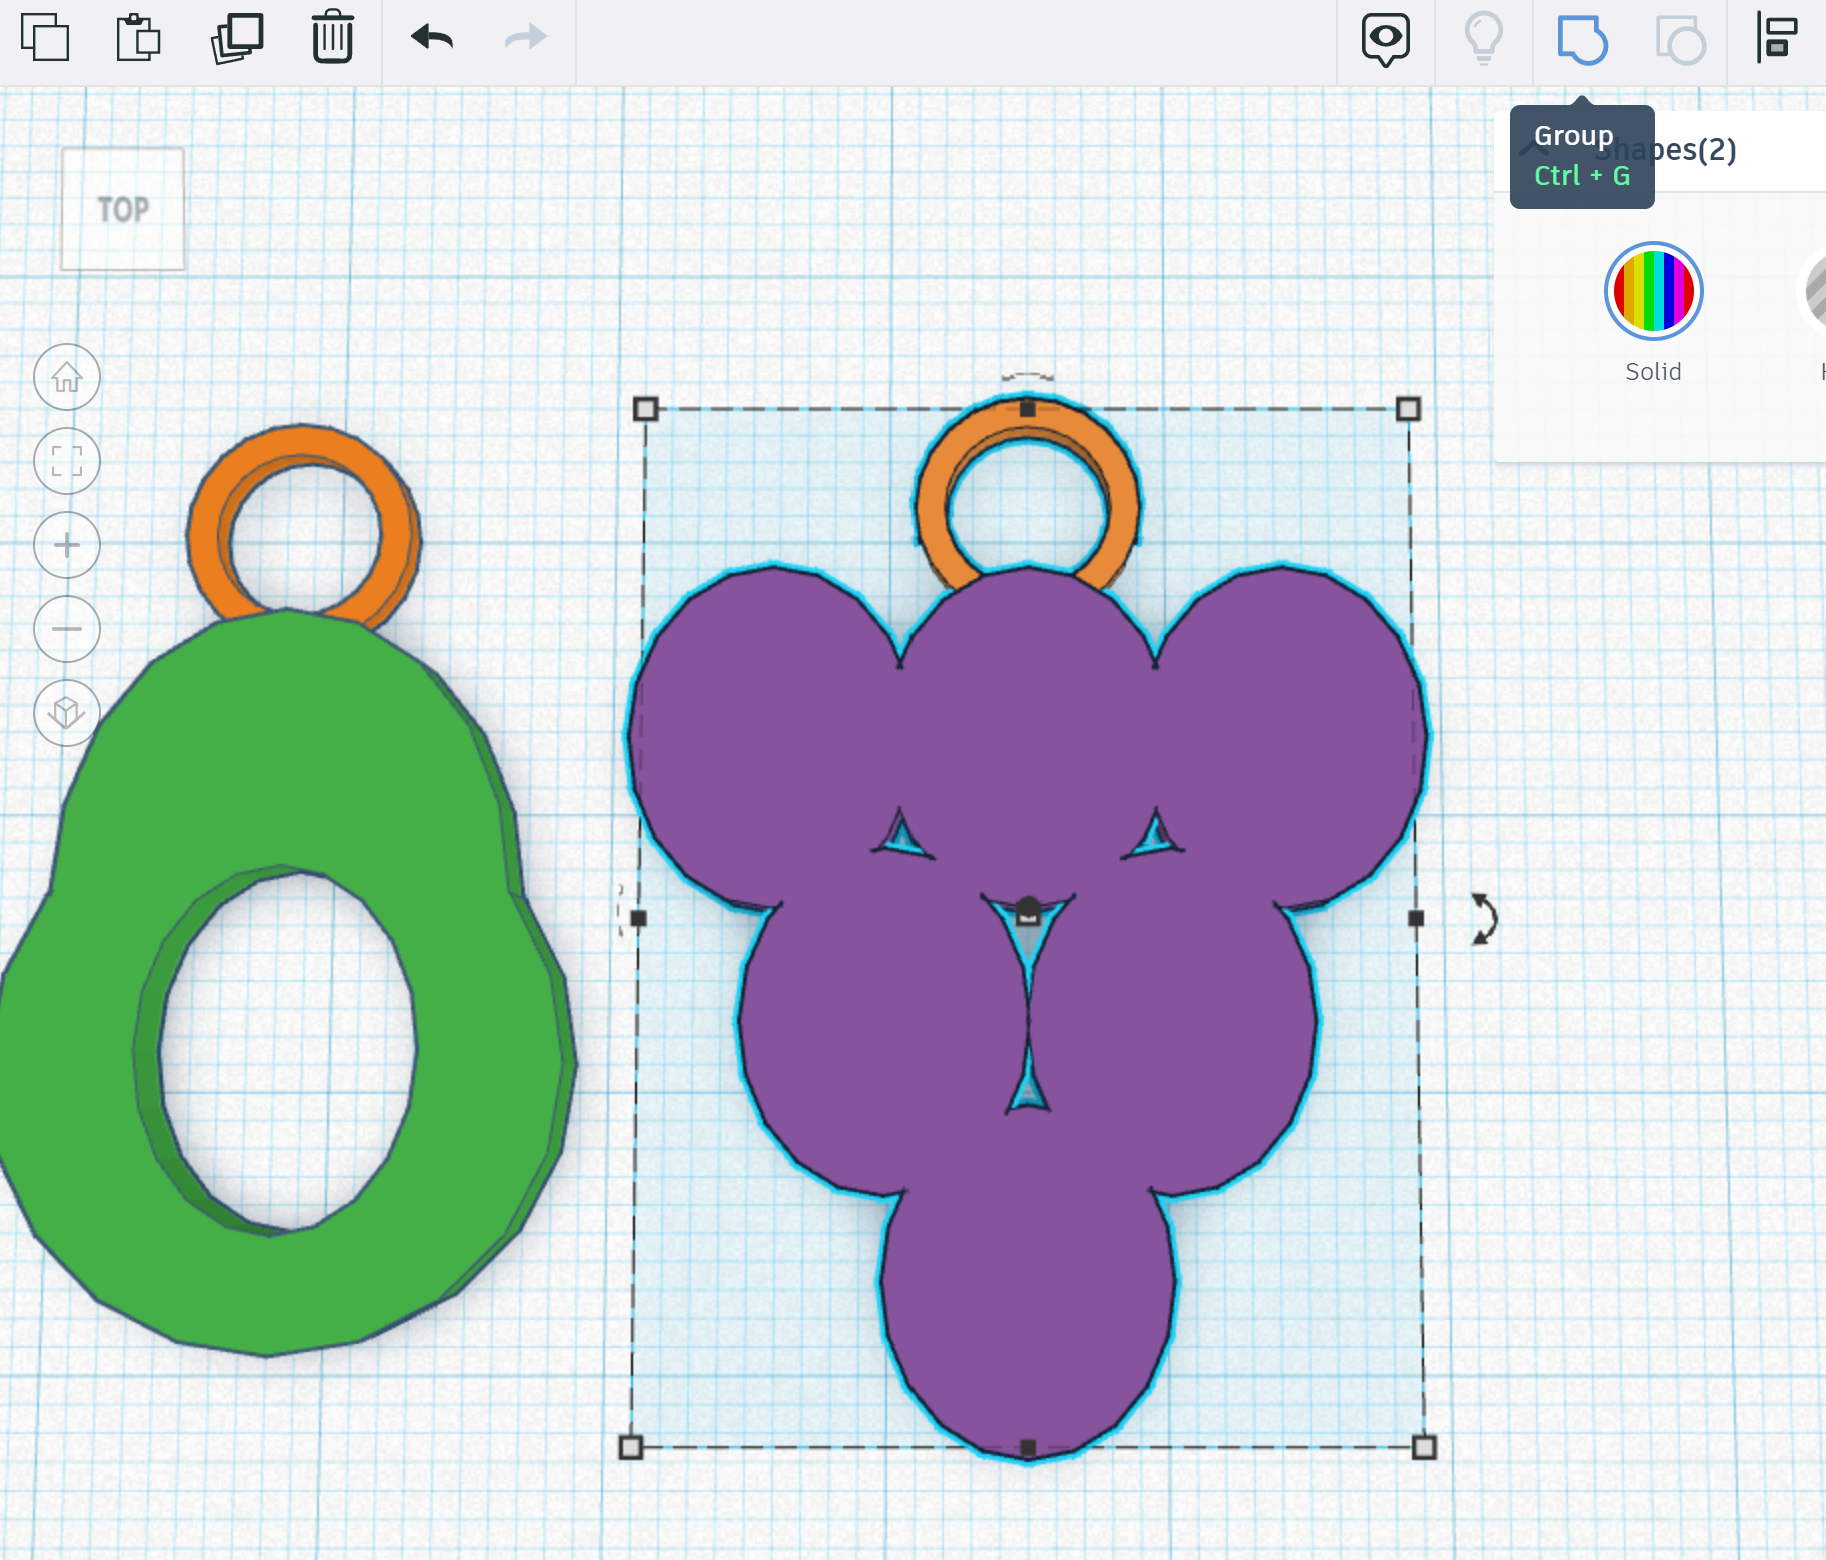
Task: Delete selection with trash icon
Action: pos(332,38)
